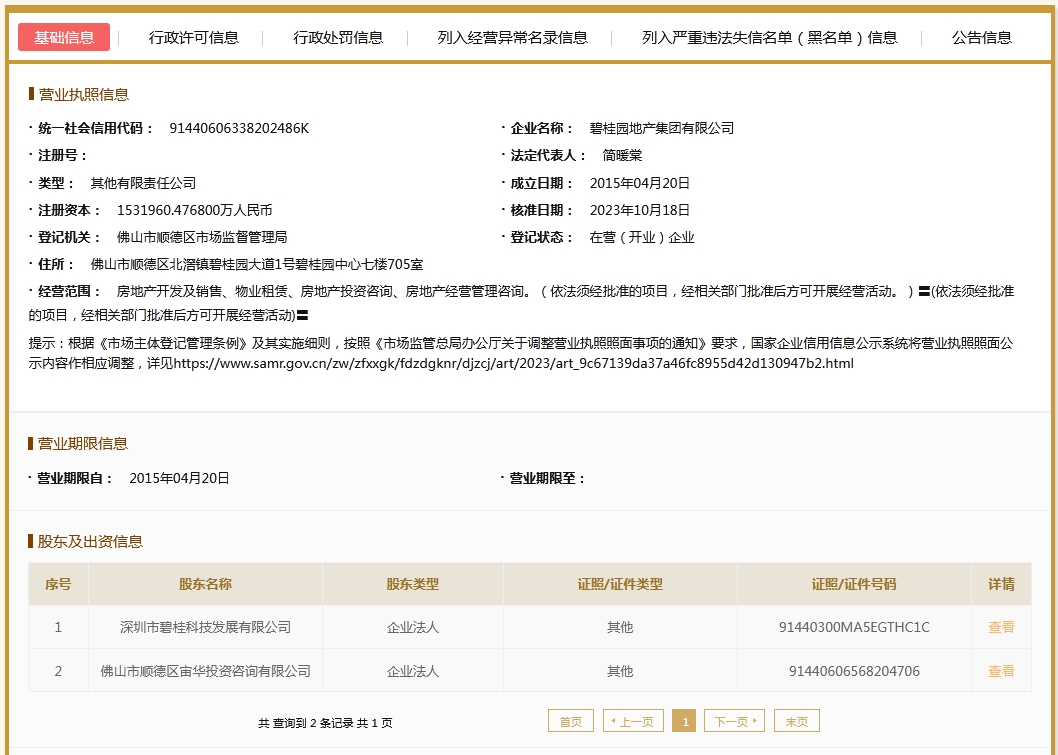
Task: View details for 深圳市碧桂科技发展有限公司
Action: [x=1001, y=627]
